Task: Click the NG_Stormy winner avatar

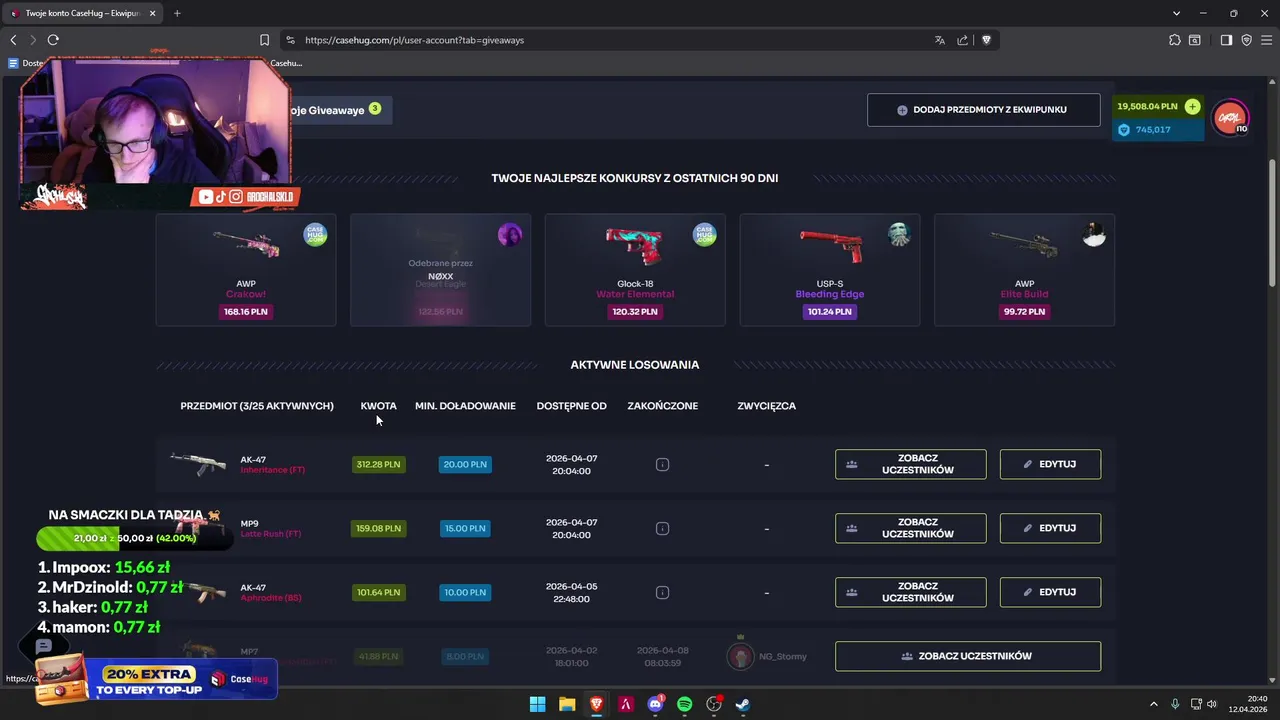Action: [740, 656]
